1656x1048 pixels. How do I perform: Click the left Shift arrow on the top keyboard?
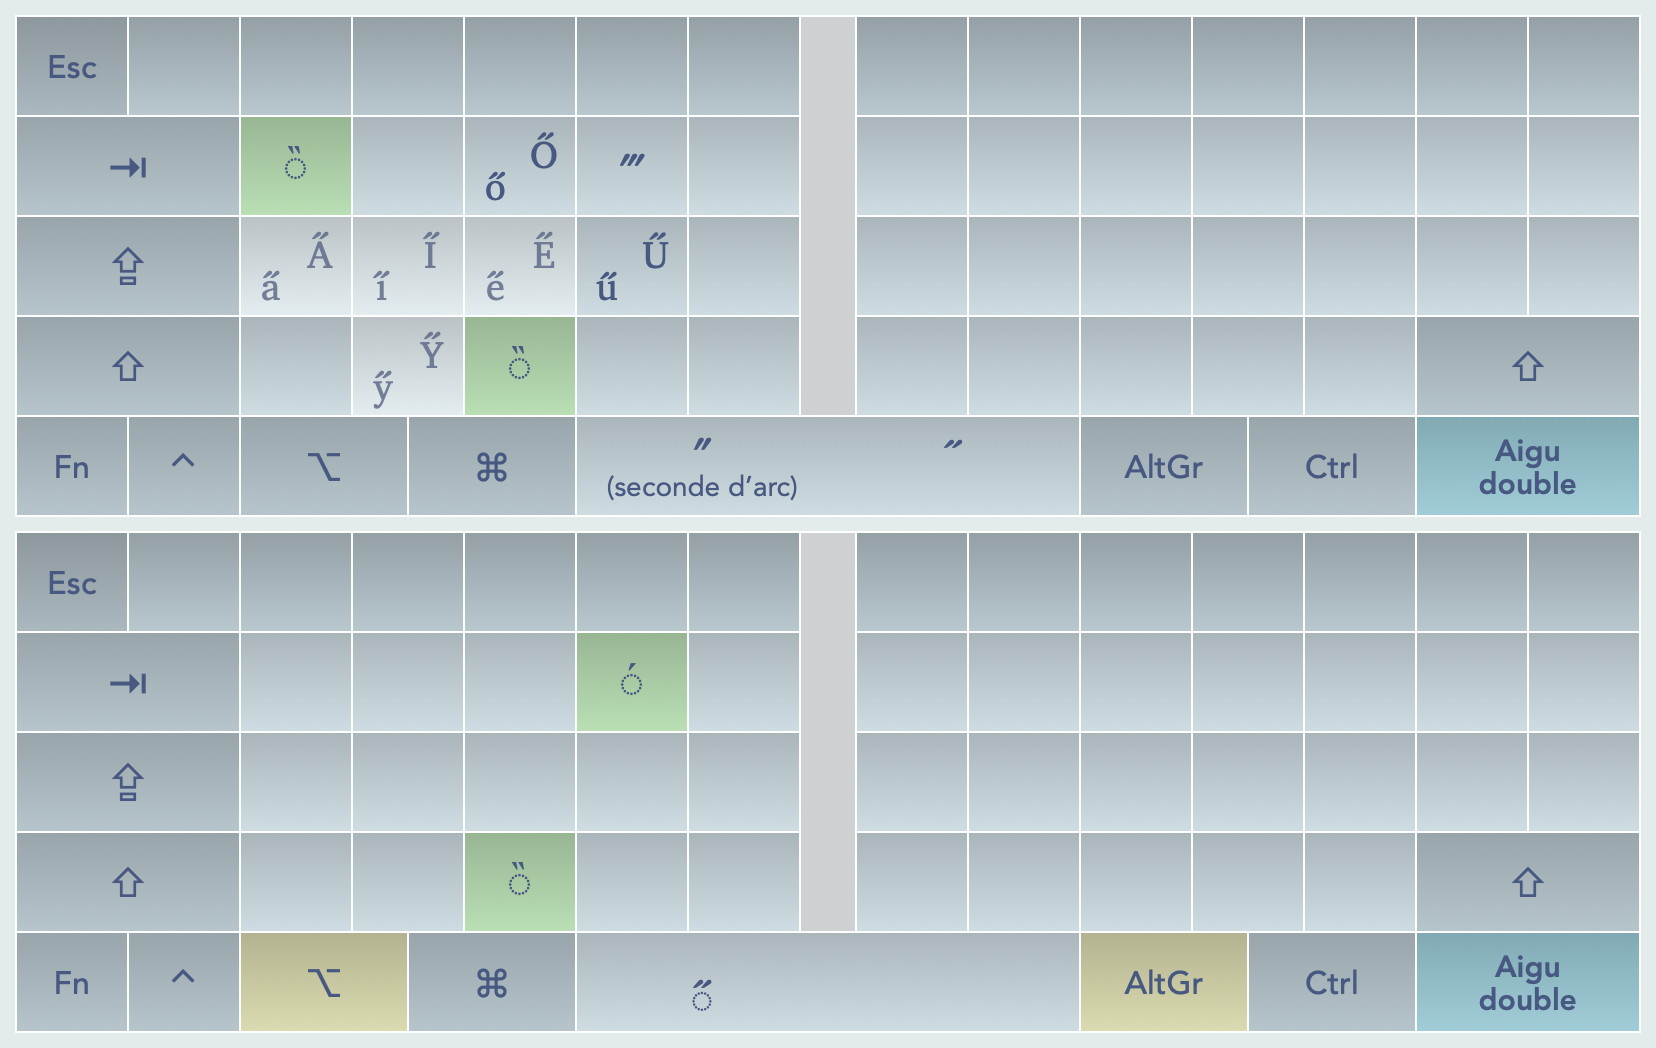pyautogui.click(x=128, y=366)
